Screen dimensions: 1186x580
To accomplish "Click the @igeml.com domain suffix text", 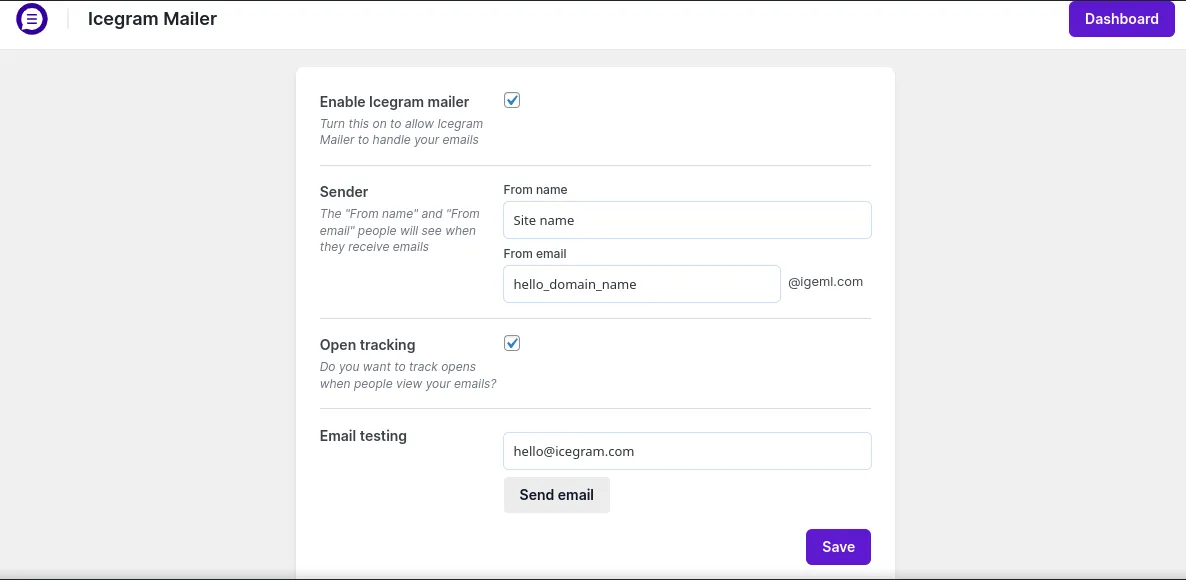I will (x=825, y=282).
